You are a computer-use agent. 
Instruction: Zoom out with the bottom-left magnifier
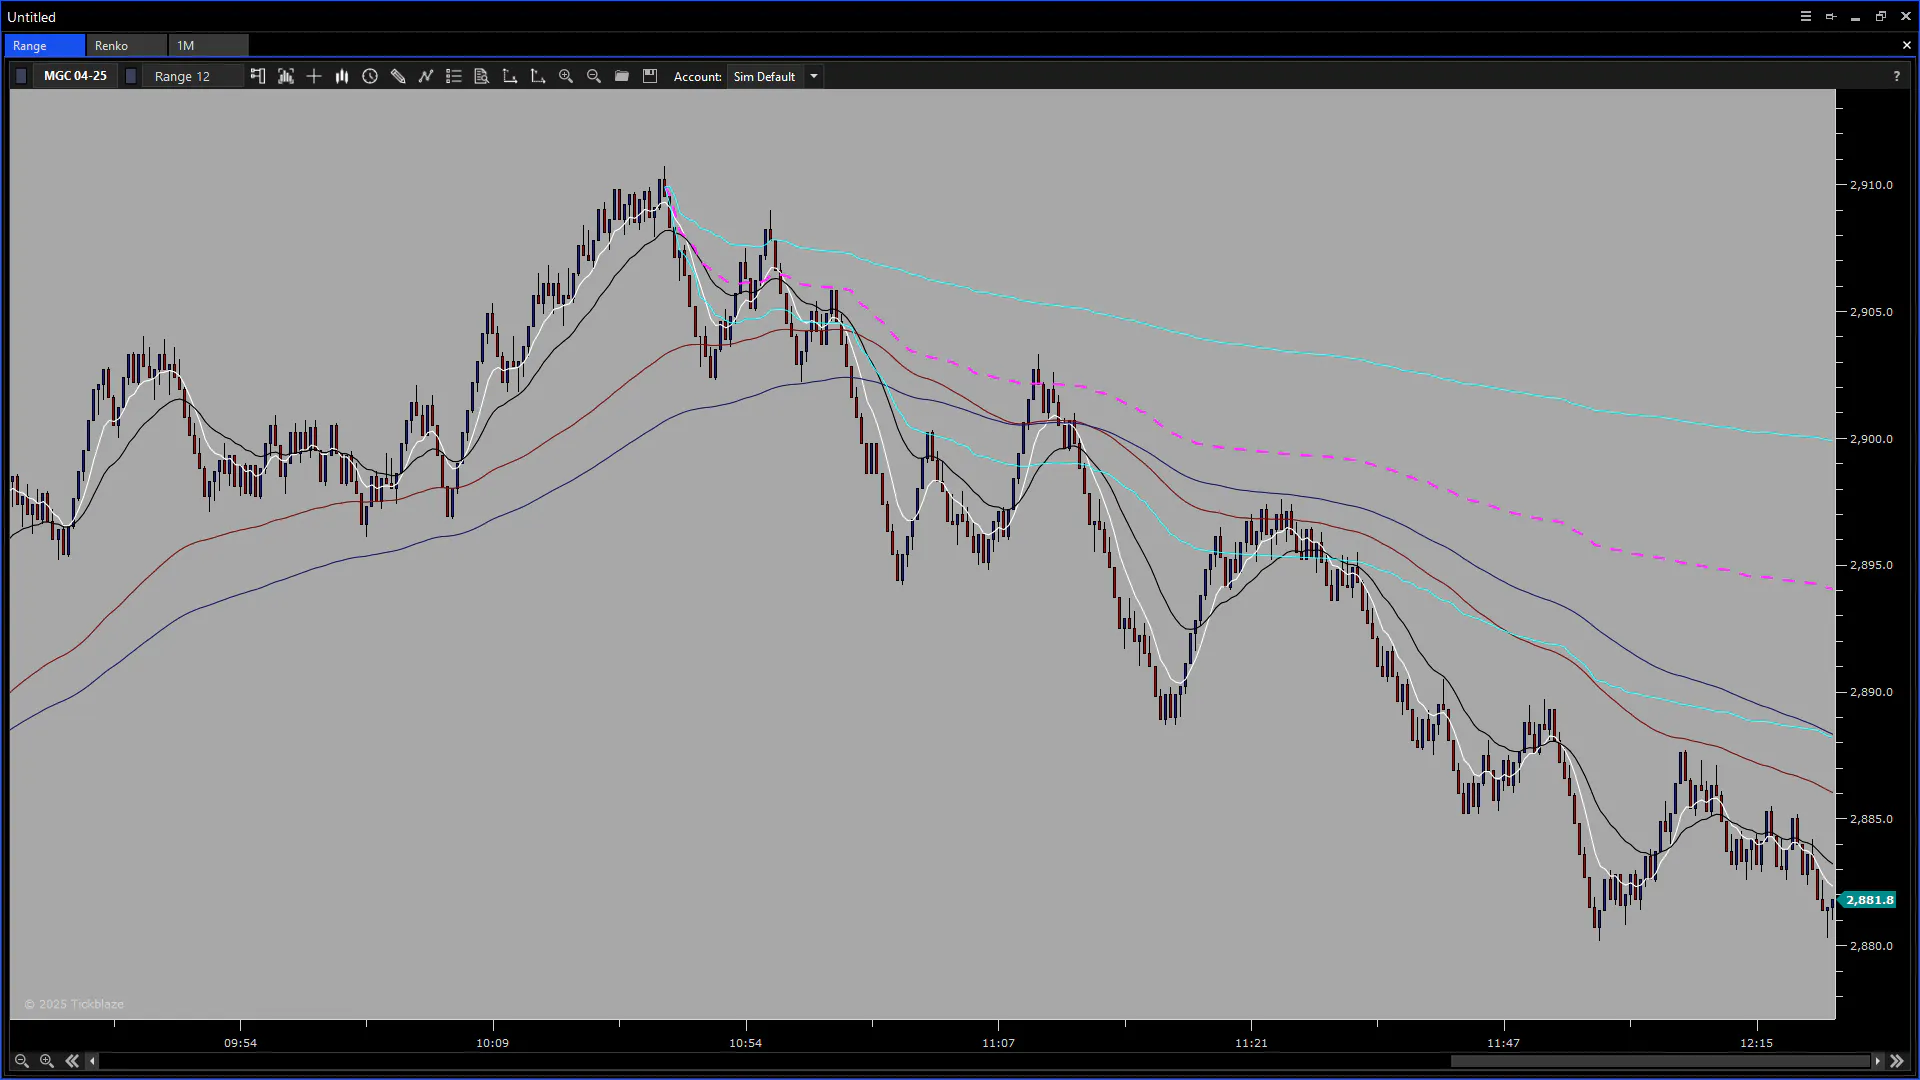coord(22,1061)
